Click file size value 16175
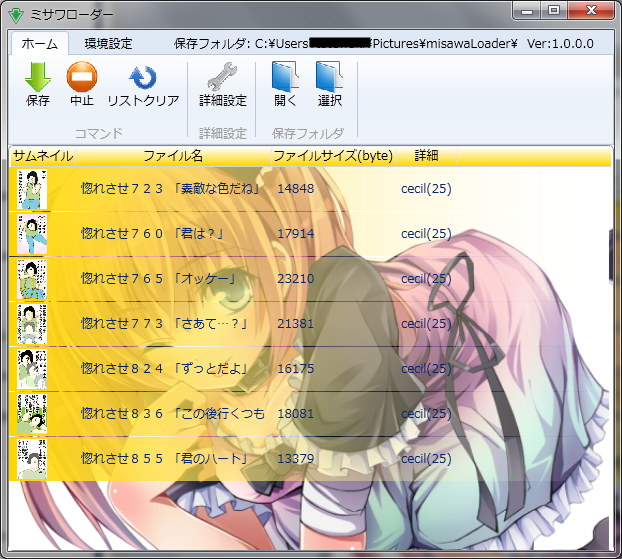 point(296,369)
